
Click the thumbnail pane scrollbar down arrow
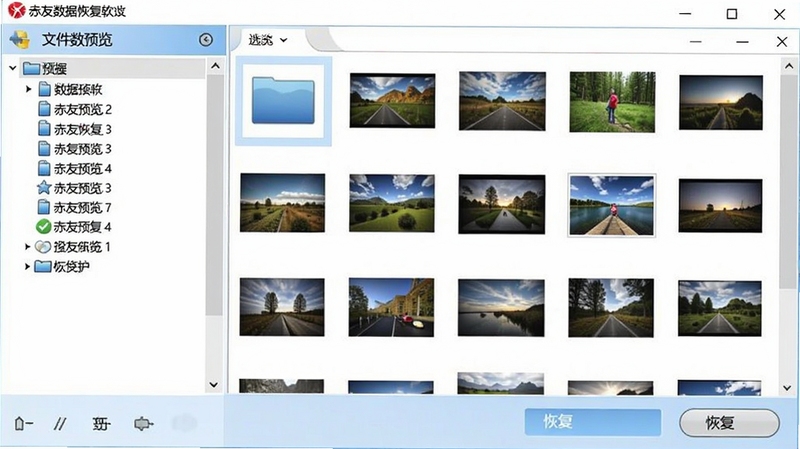click(x=787, y=388)
